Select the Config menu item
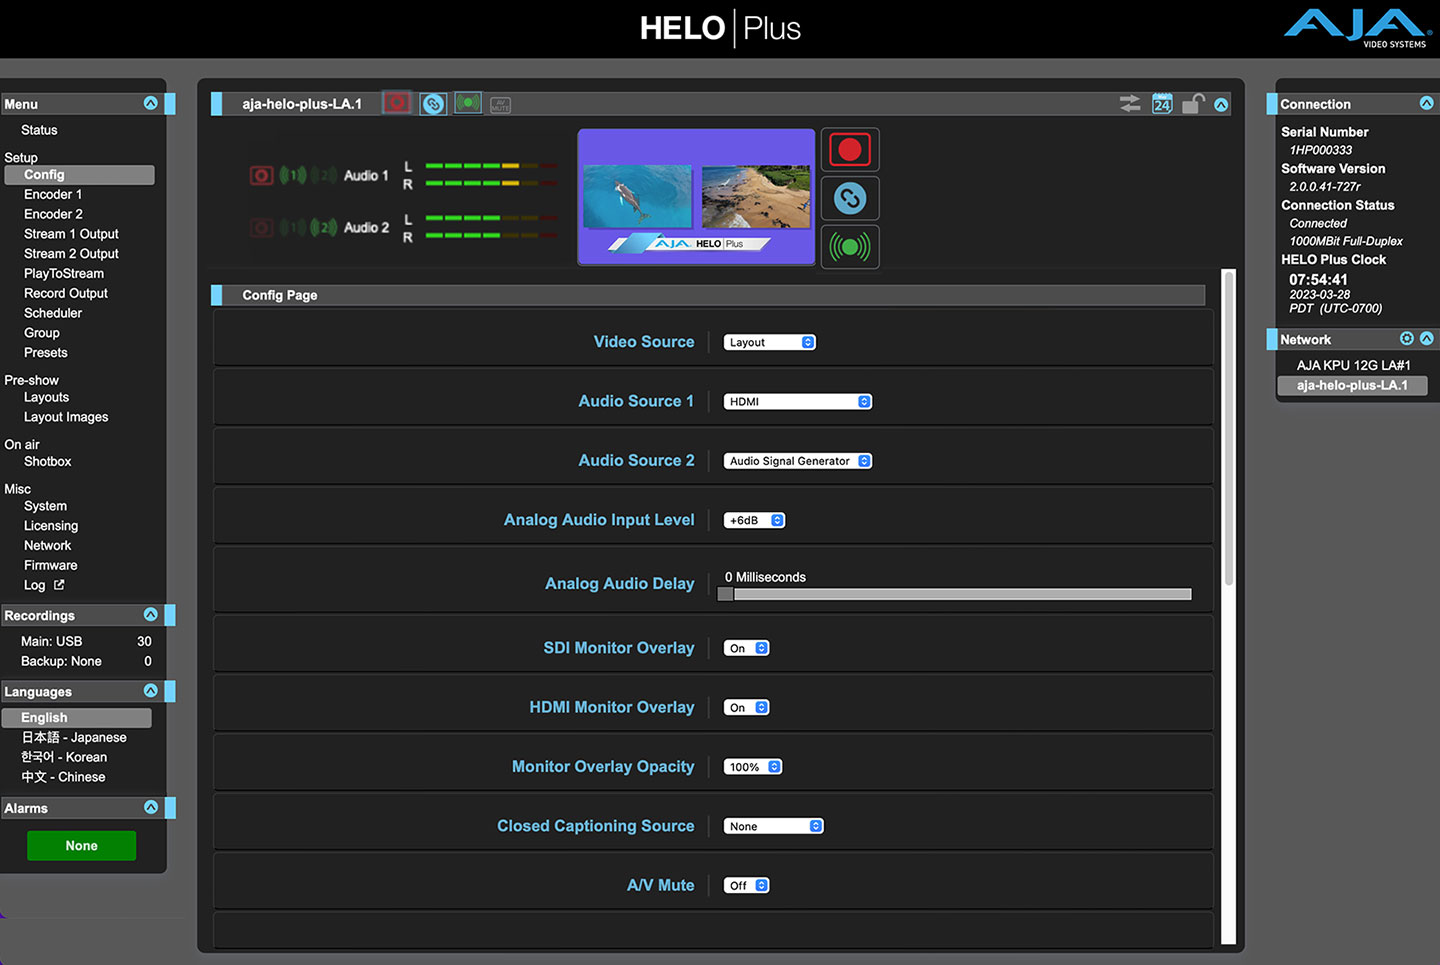Screen dimensions: 1440x965 (79, 175)
